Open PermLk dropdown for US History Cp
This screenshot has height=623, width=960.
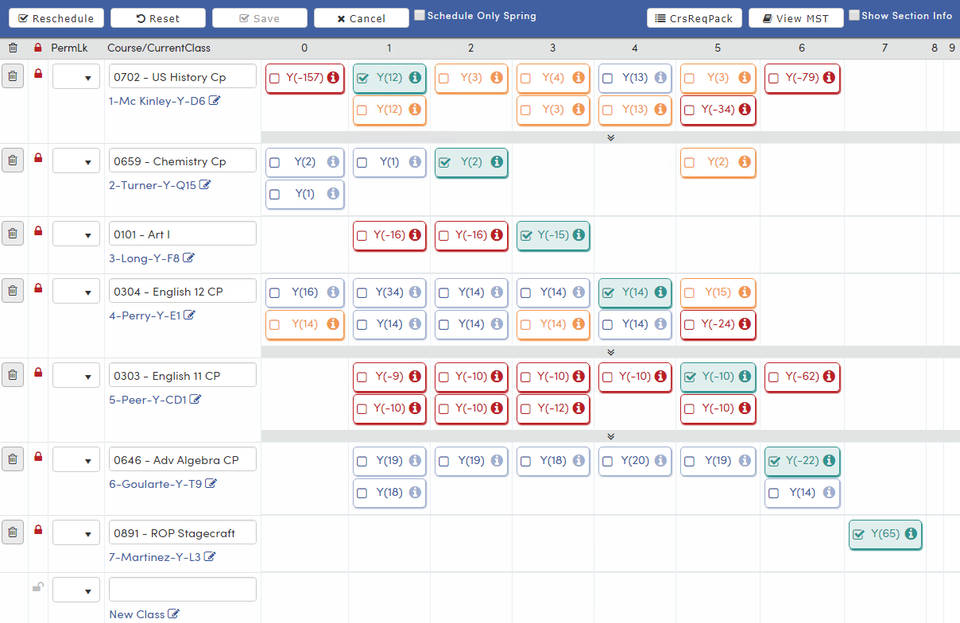pos(76,77)
